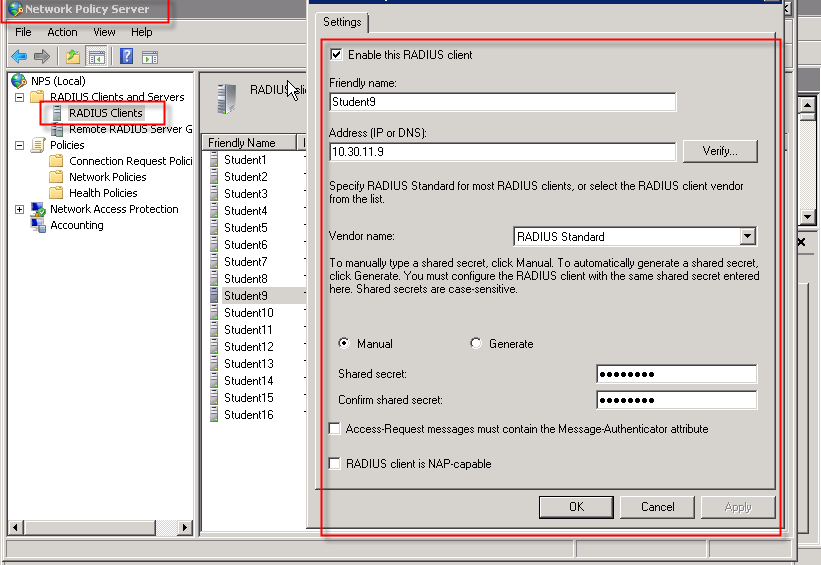The height and width of the screenshot is (565, 821).
Task: Click the Network Access Protection icon
Action: 38,209
